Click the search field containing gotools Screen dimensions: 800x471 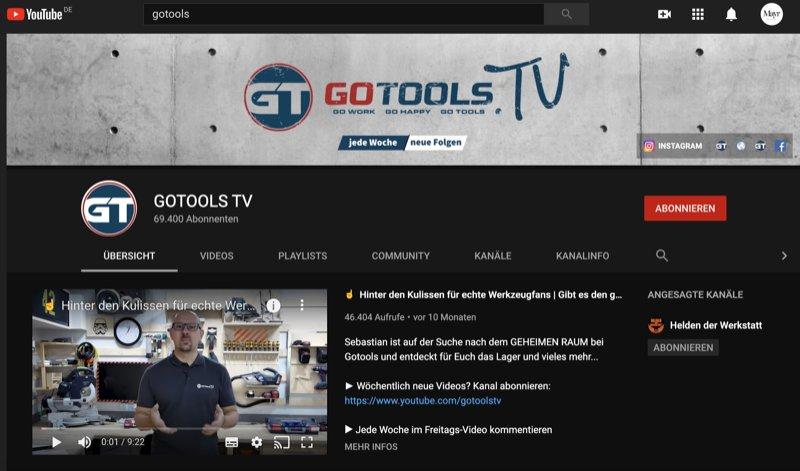coord(344,14)
